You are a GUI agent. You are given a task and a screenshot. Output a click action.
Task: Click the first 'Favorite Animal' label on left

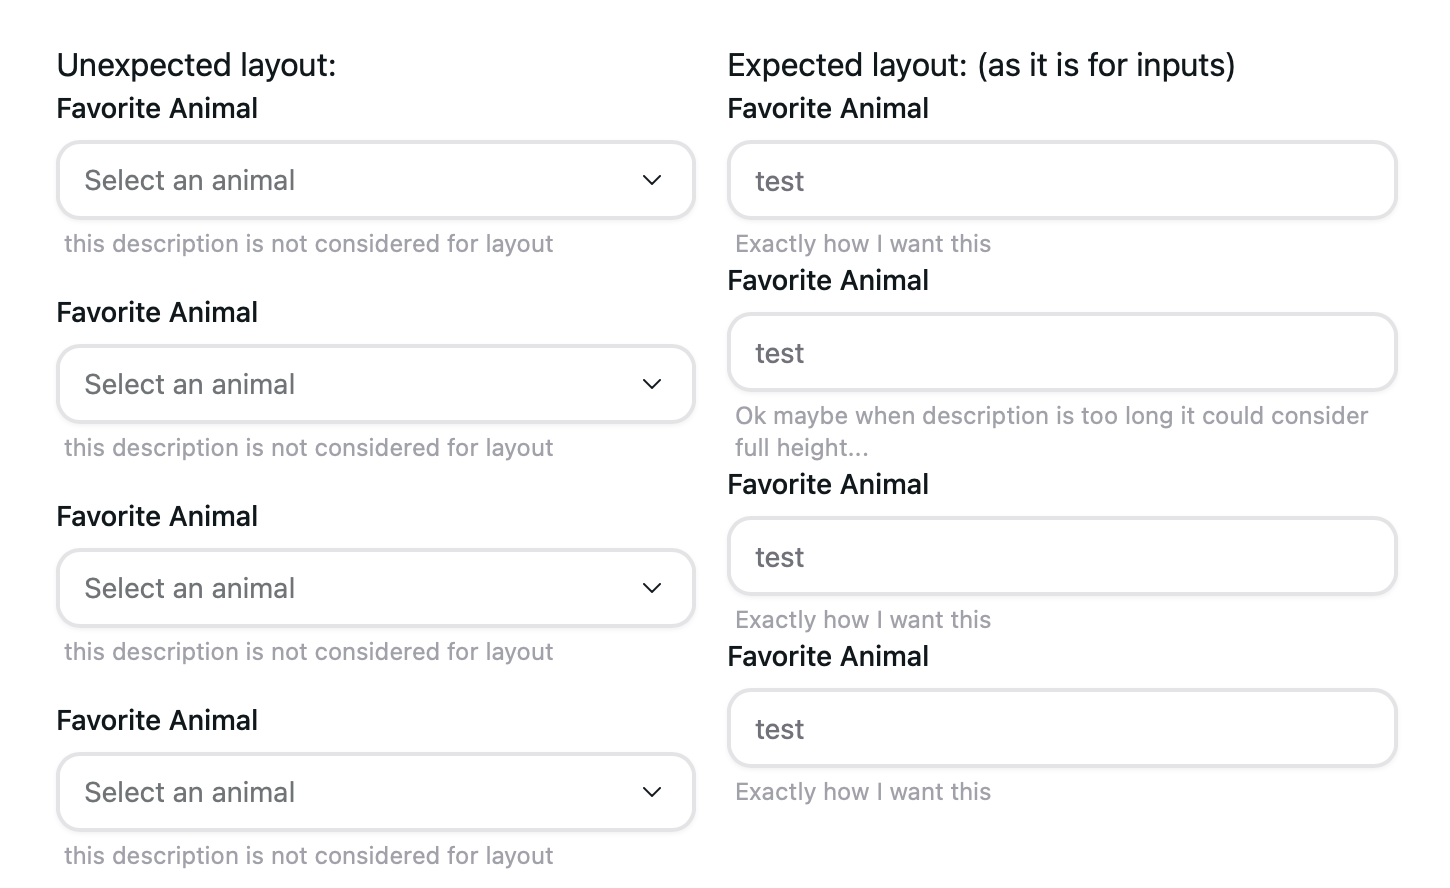[x=157, y=108]
